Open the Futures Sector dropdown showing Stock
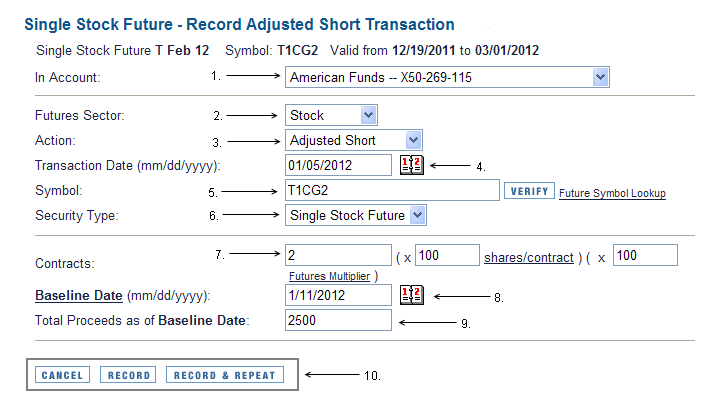The height and width of the screenshot is (408, 715). point(331,115)
